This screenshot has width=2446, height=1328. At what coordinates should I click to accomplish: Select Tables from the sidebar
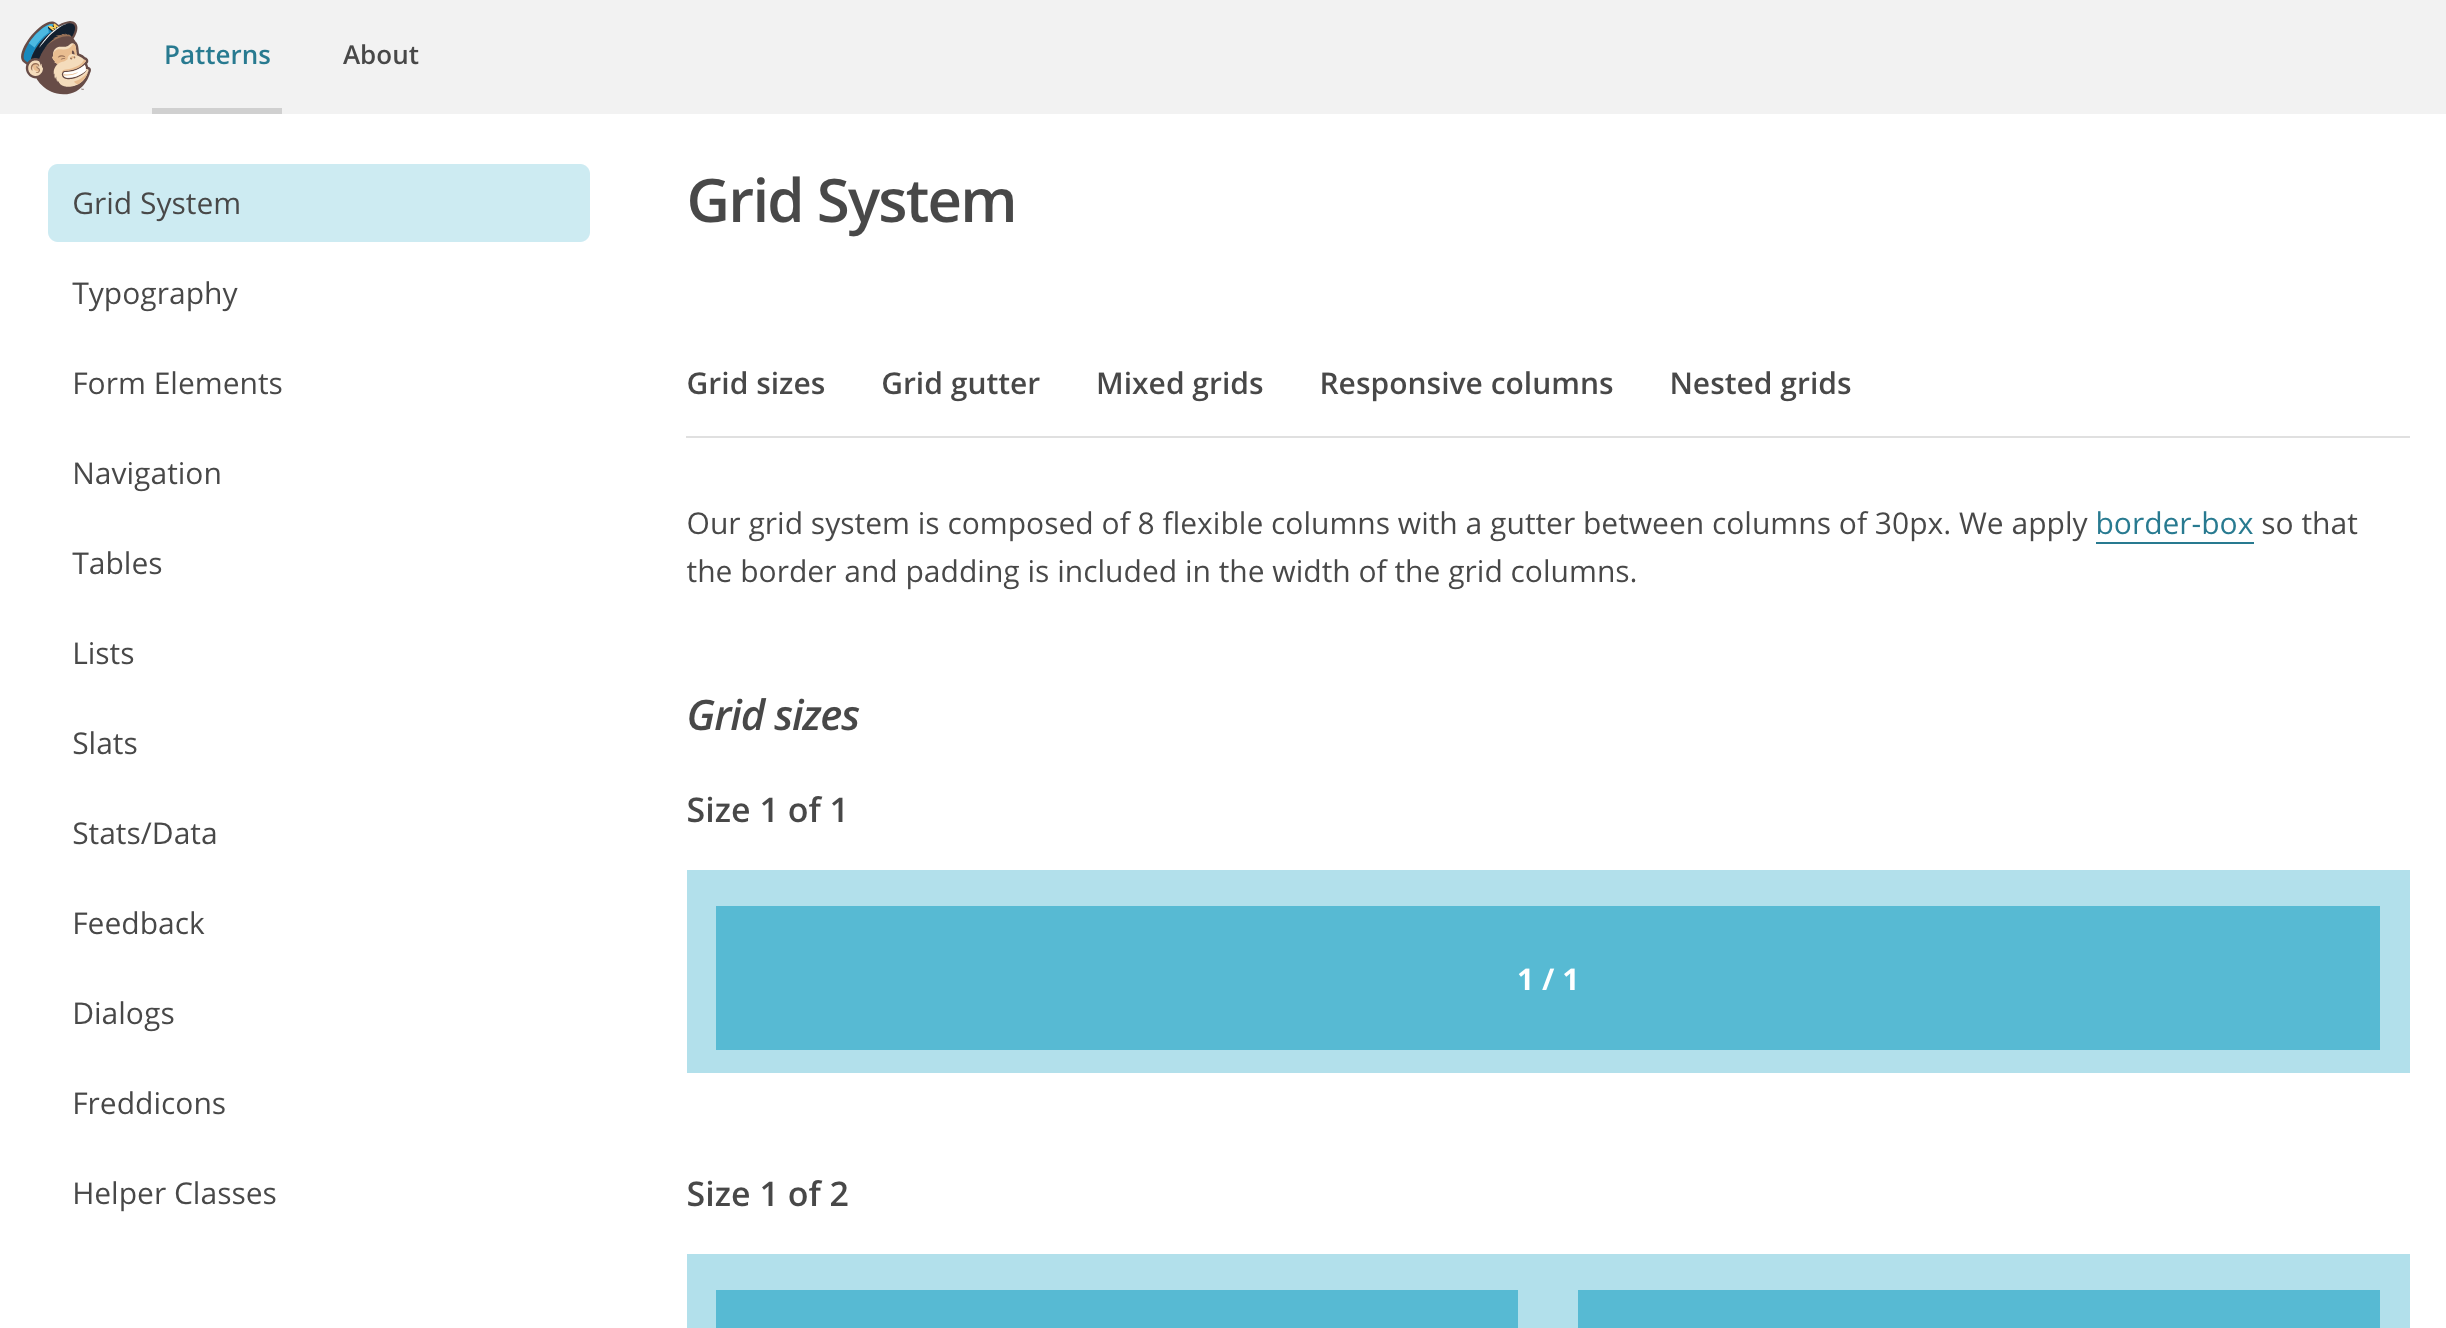pos(117,564)
